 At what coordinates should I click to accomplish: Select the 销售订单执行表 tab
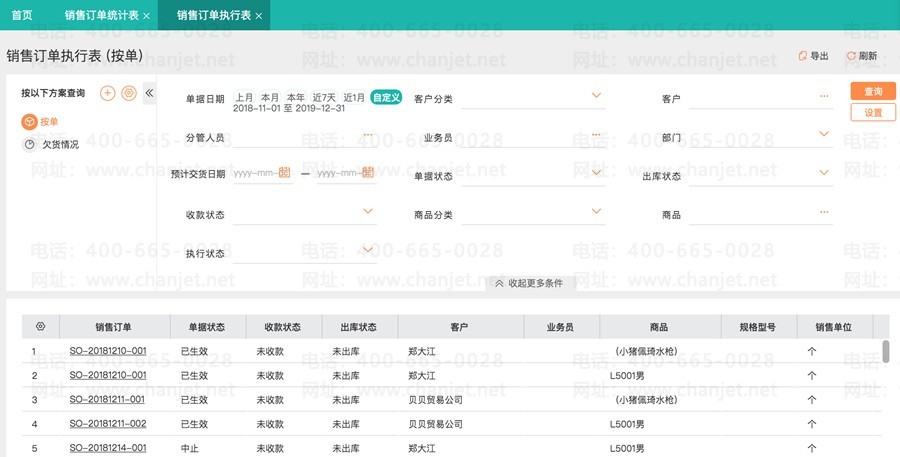click(x=214, y=16)
